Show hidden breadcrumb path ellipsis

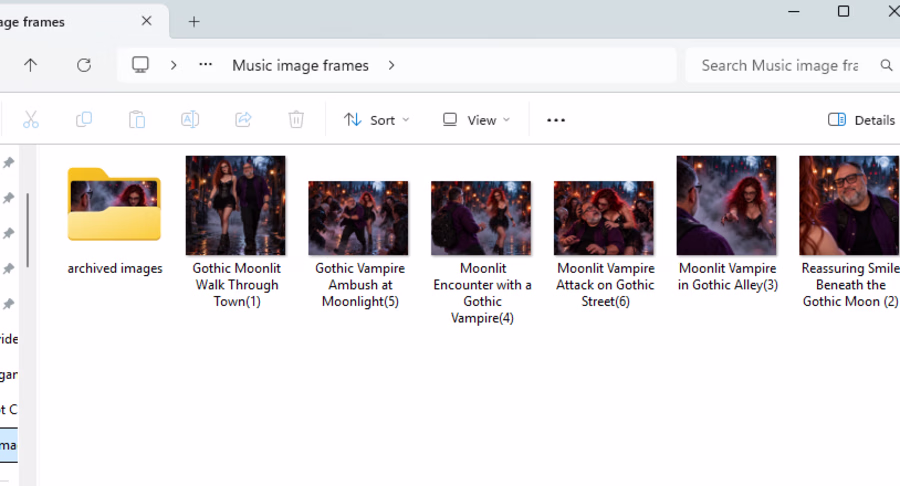(205, 65)
